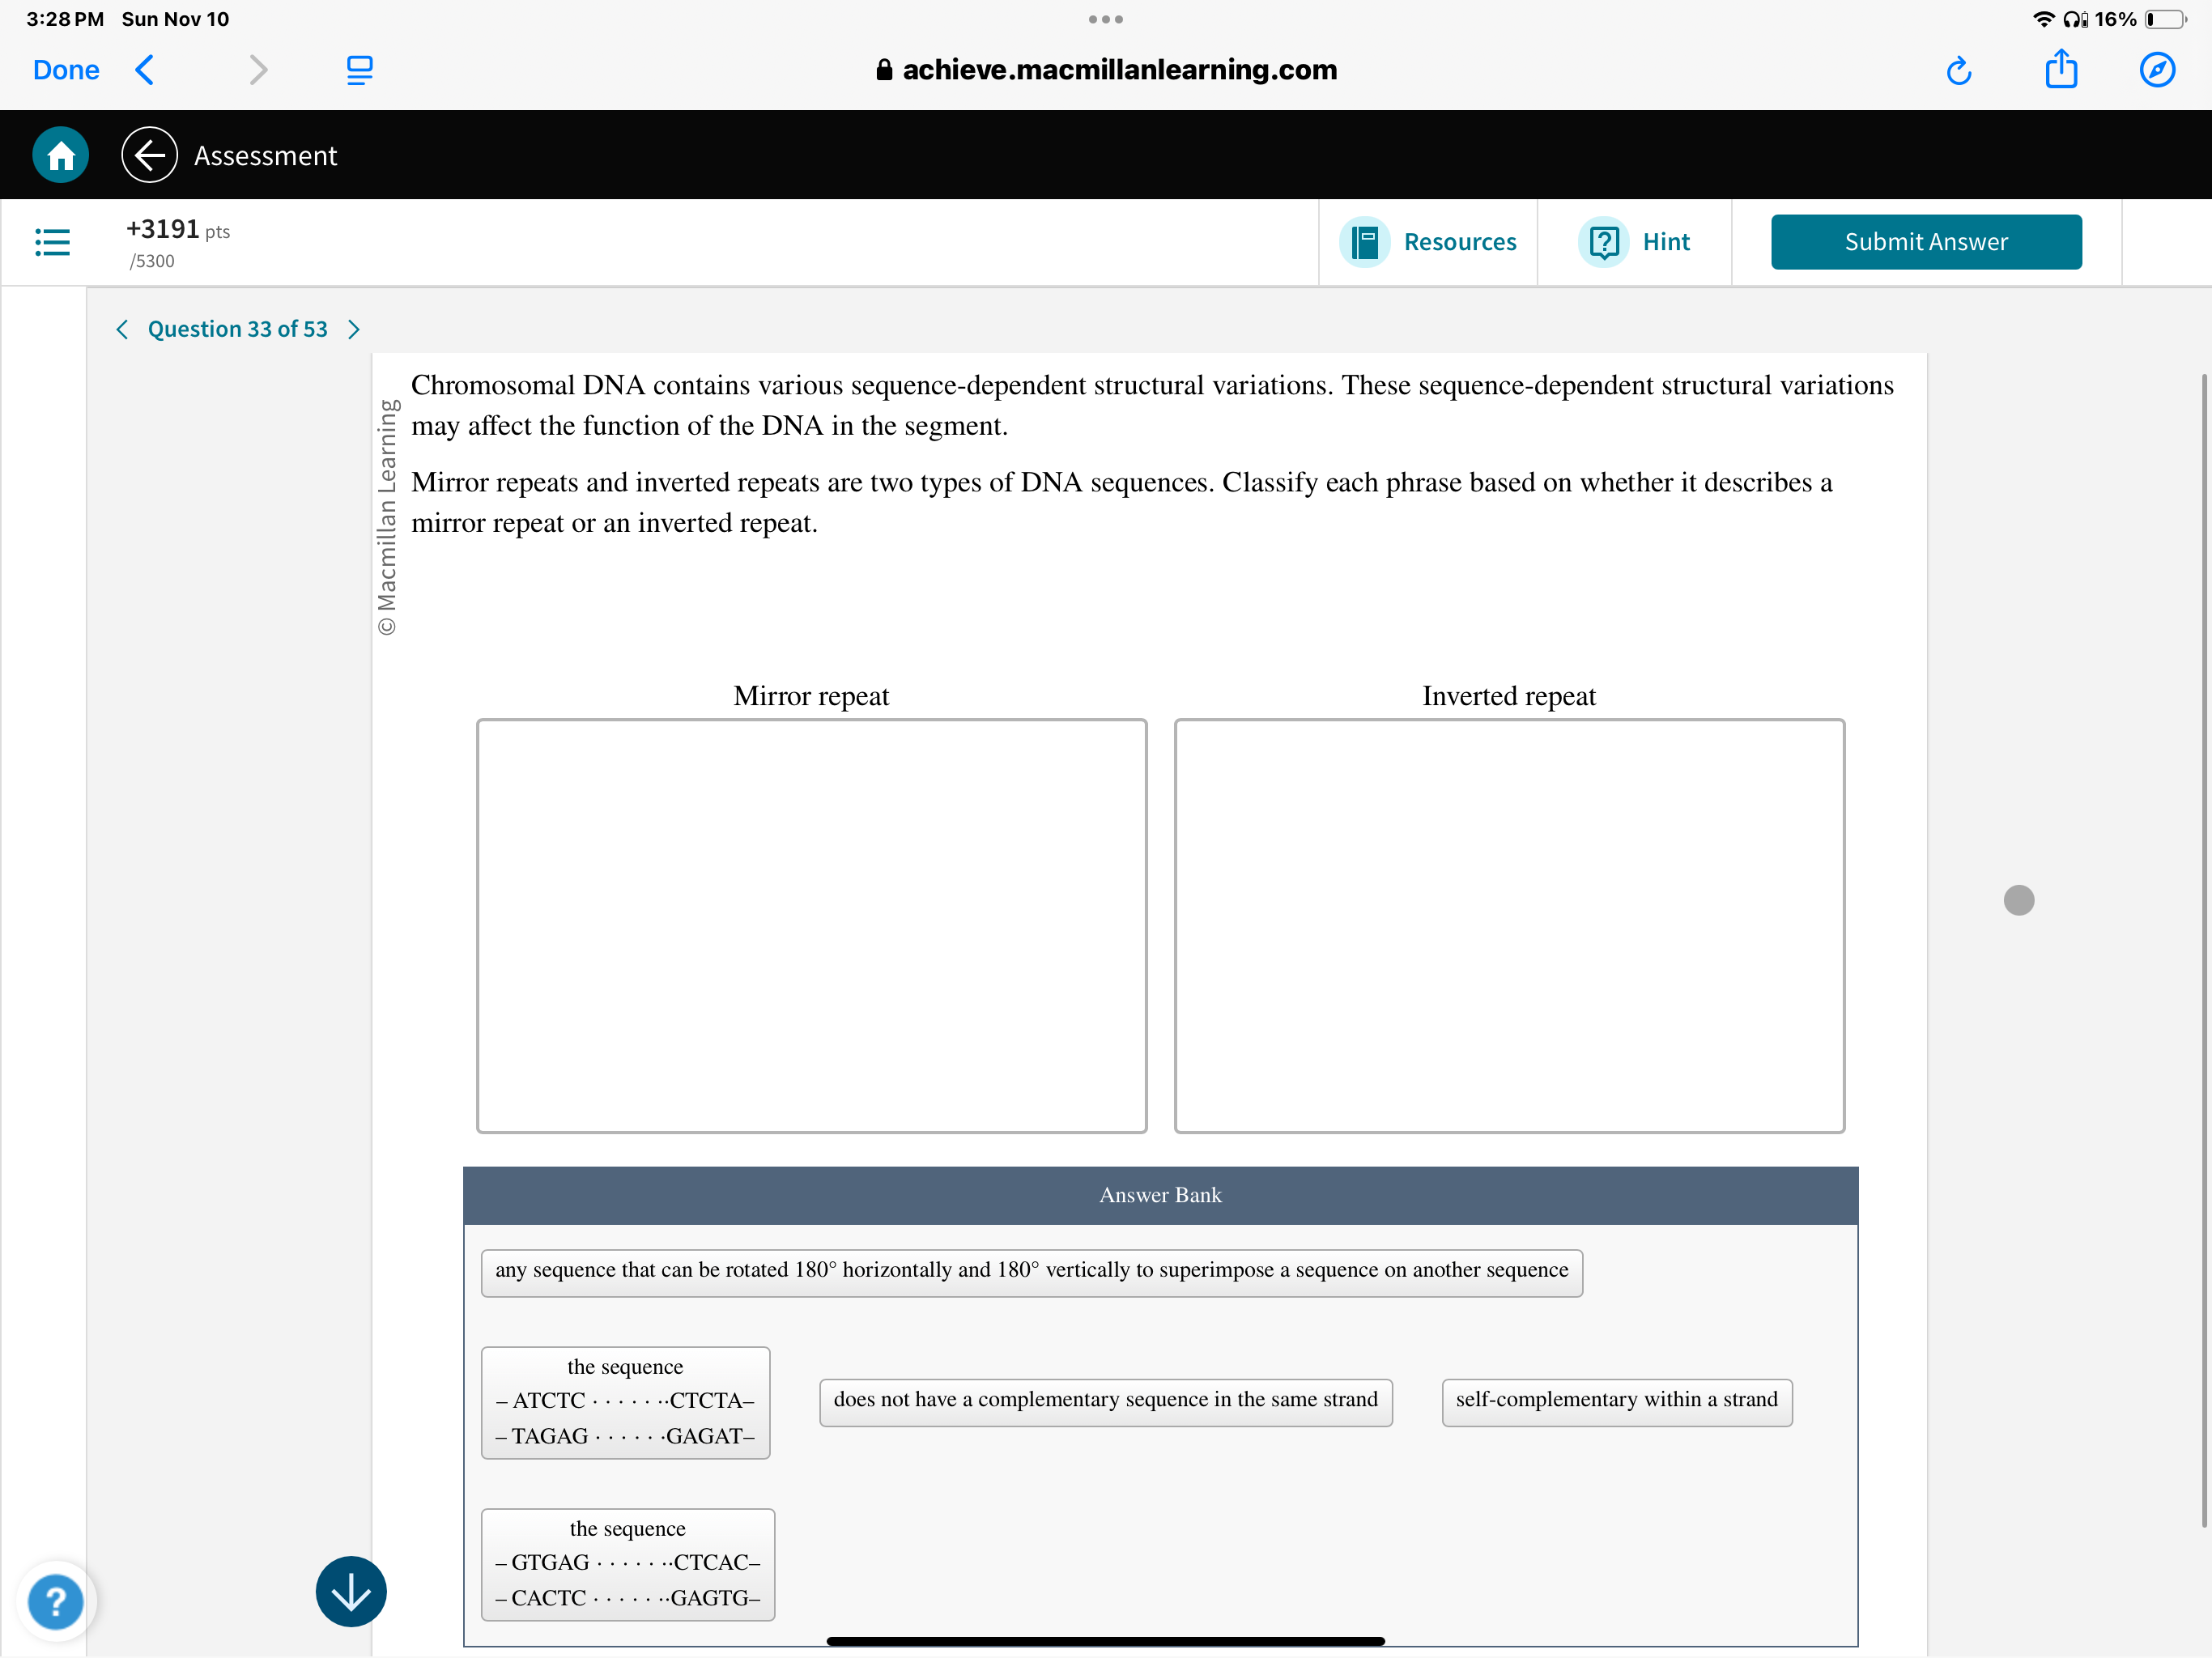Tap Done to close browser
Screen dimensions: 2212x1658
click(x=66, y=70)
